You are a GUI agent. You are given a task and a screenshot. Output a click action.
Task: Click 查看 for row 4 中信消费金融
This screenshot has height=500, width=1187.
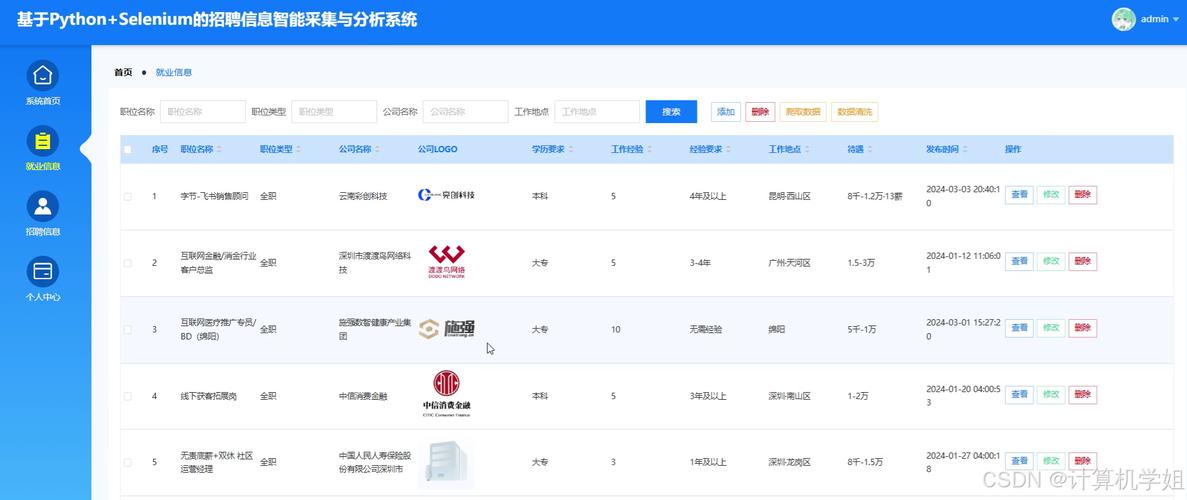click(x=1019, y=395)
